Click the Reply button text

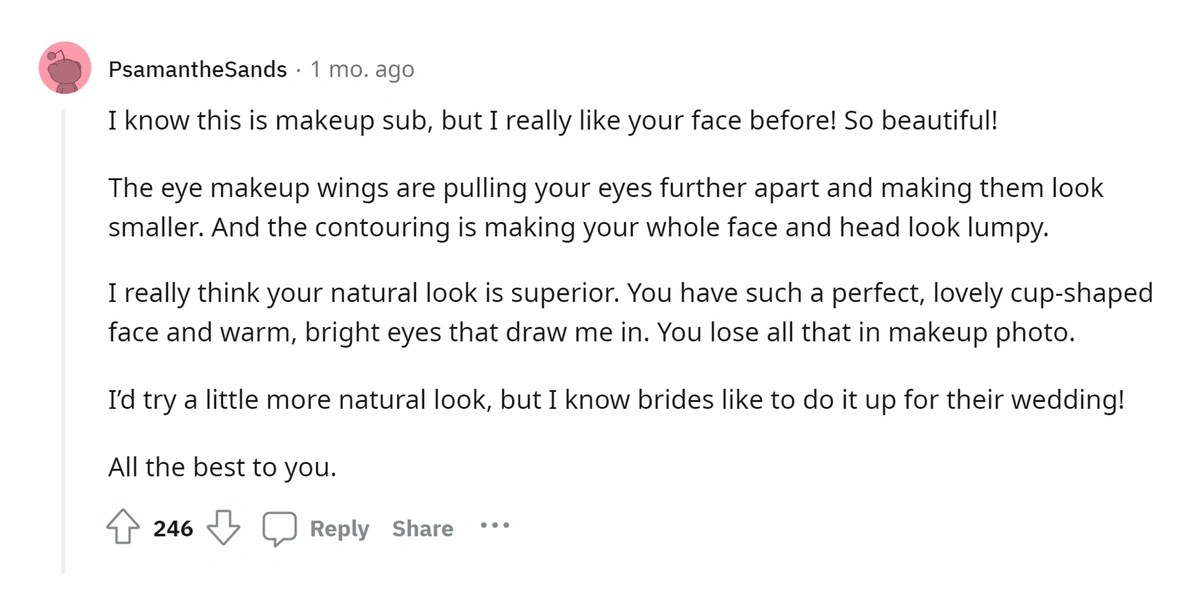click(x=339, y=528)
